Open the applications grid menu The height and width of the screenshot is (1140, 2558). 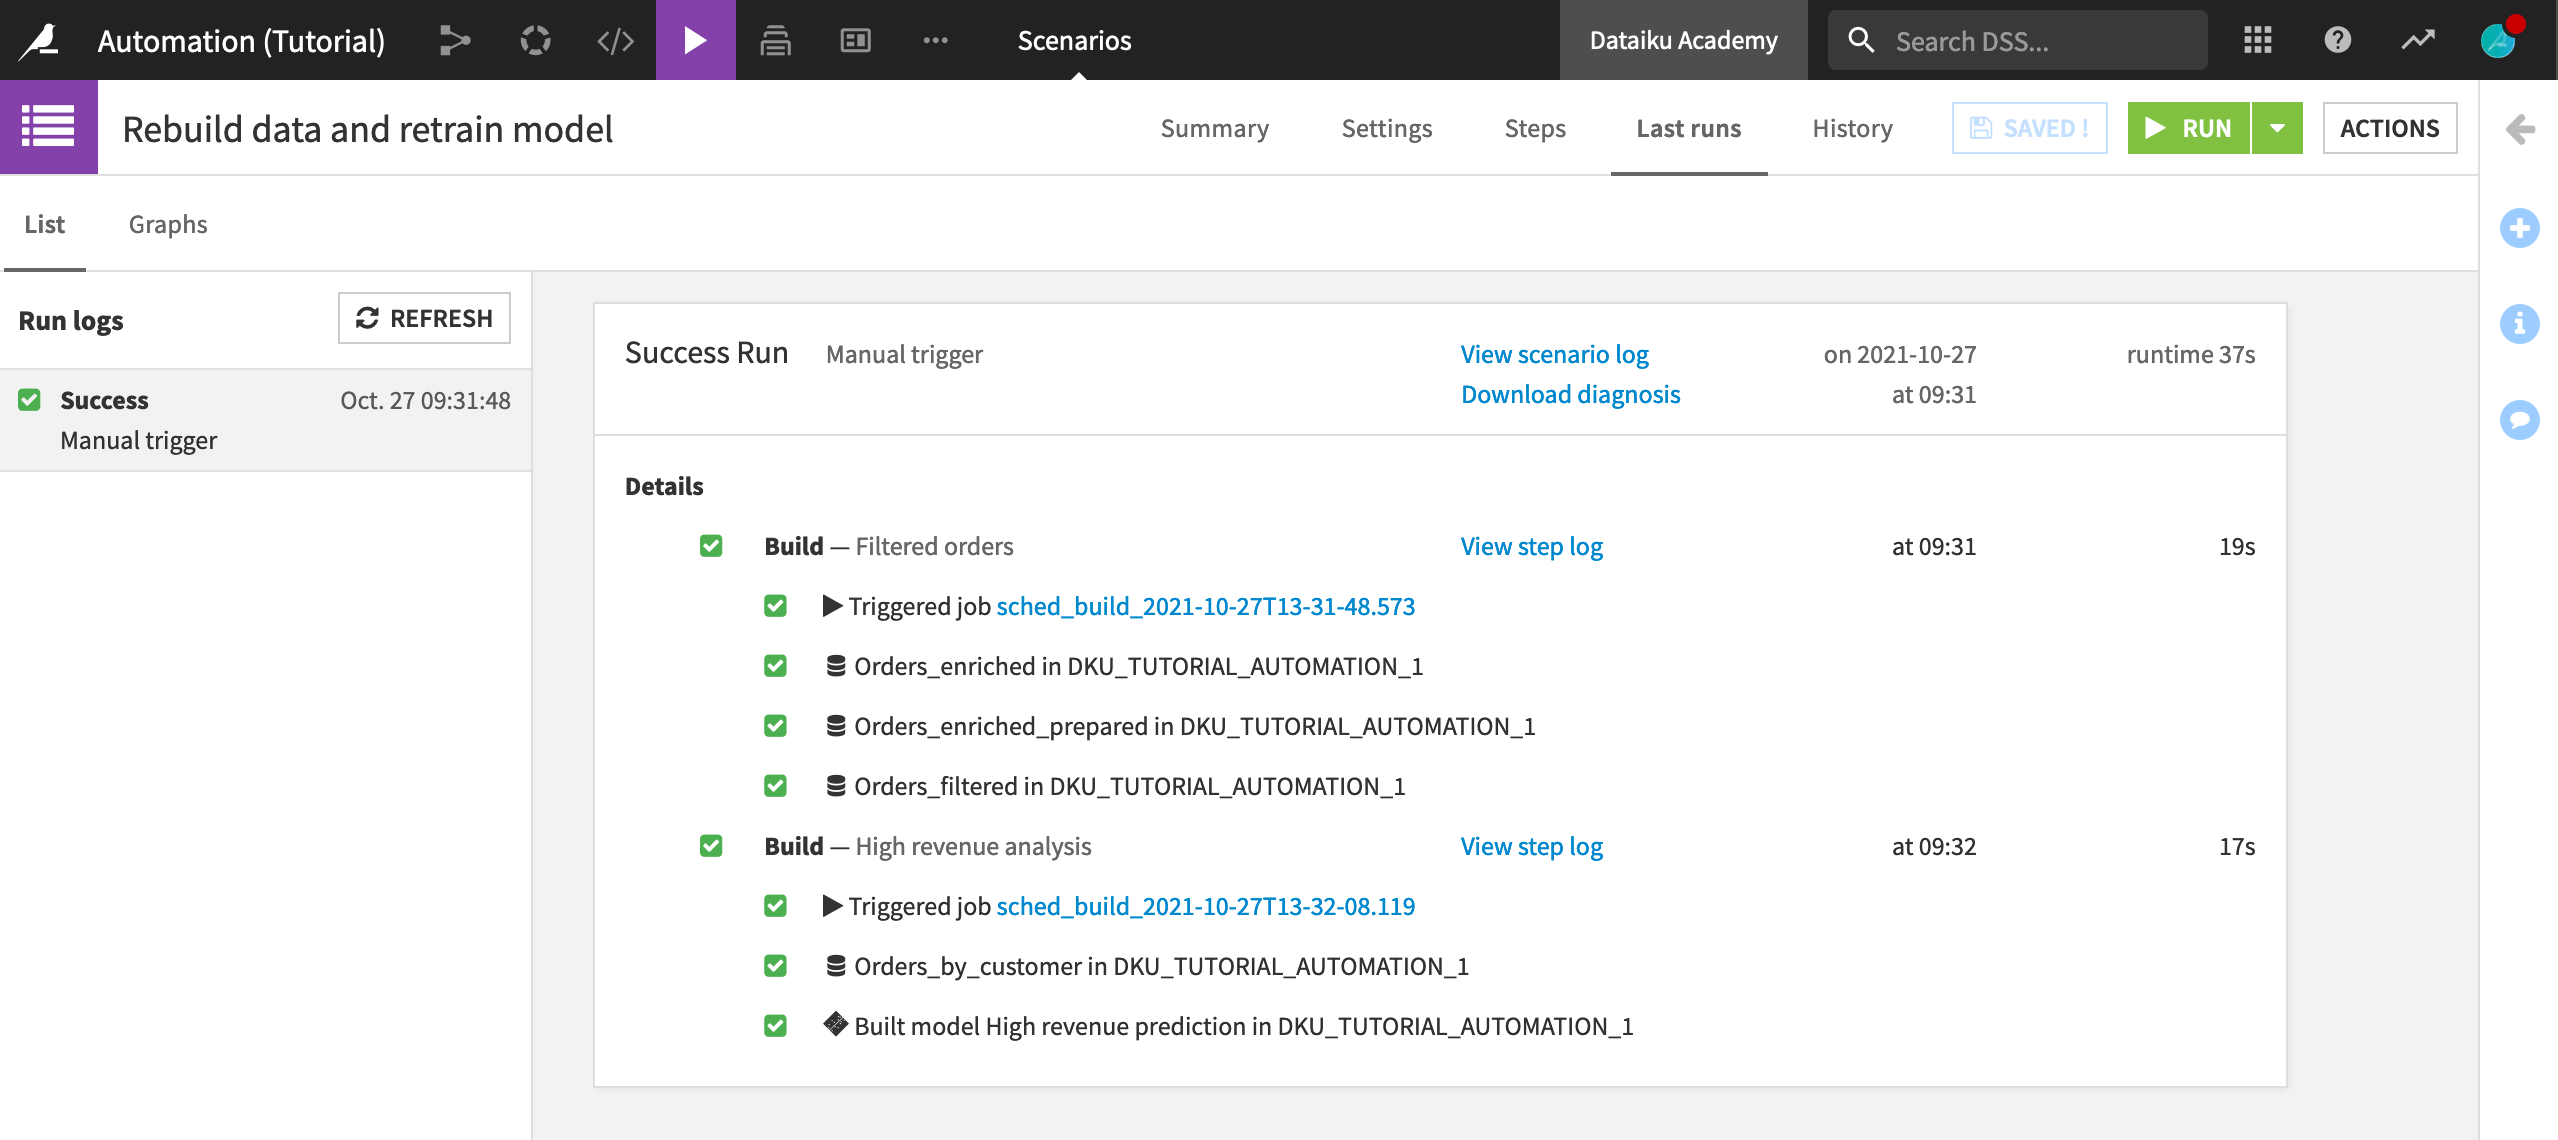[2257, 40]
